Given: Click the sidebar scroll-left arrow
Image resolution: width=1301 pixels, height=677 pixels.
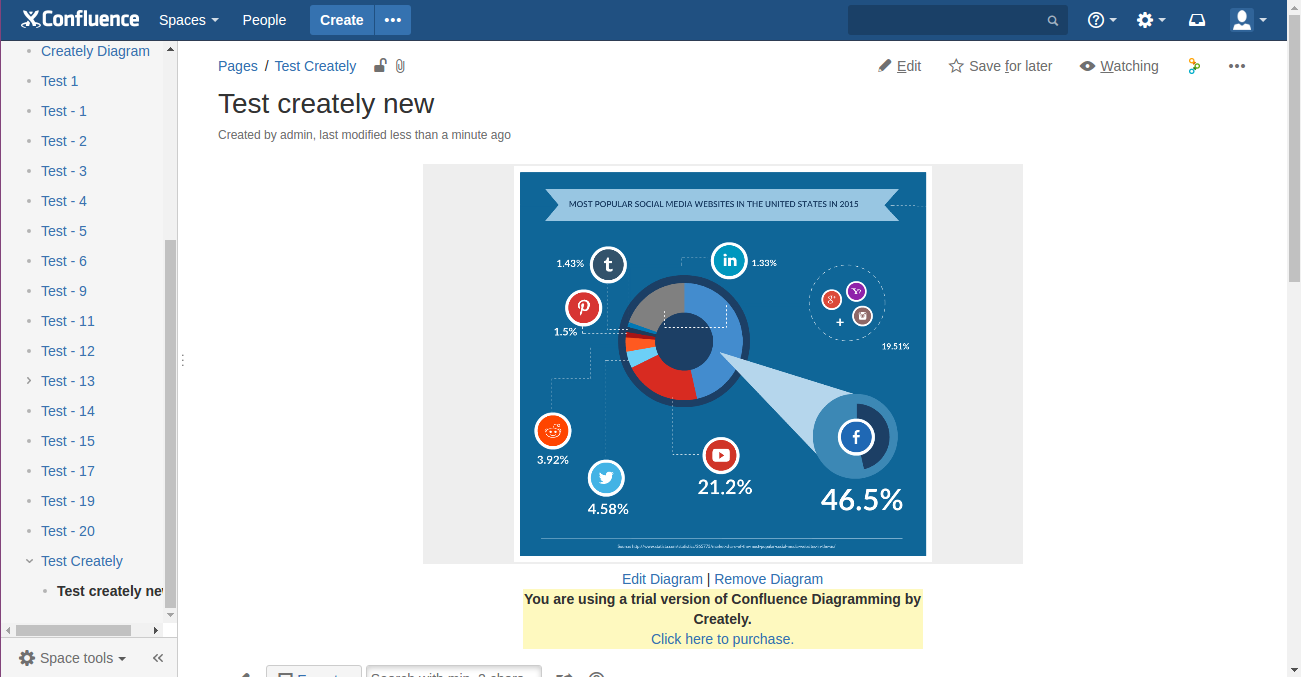Looking at the screenshot, I should click(x=9, y=630).
